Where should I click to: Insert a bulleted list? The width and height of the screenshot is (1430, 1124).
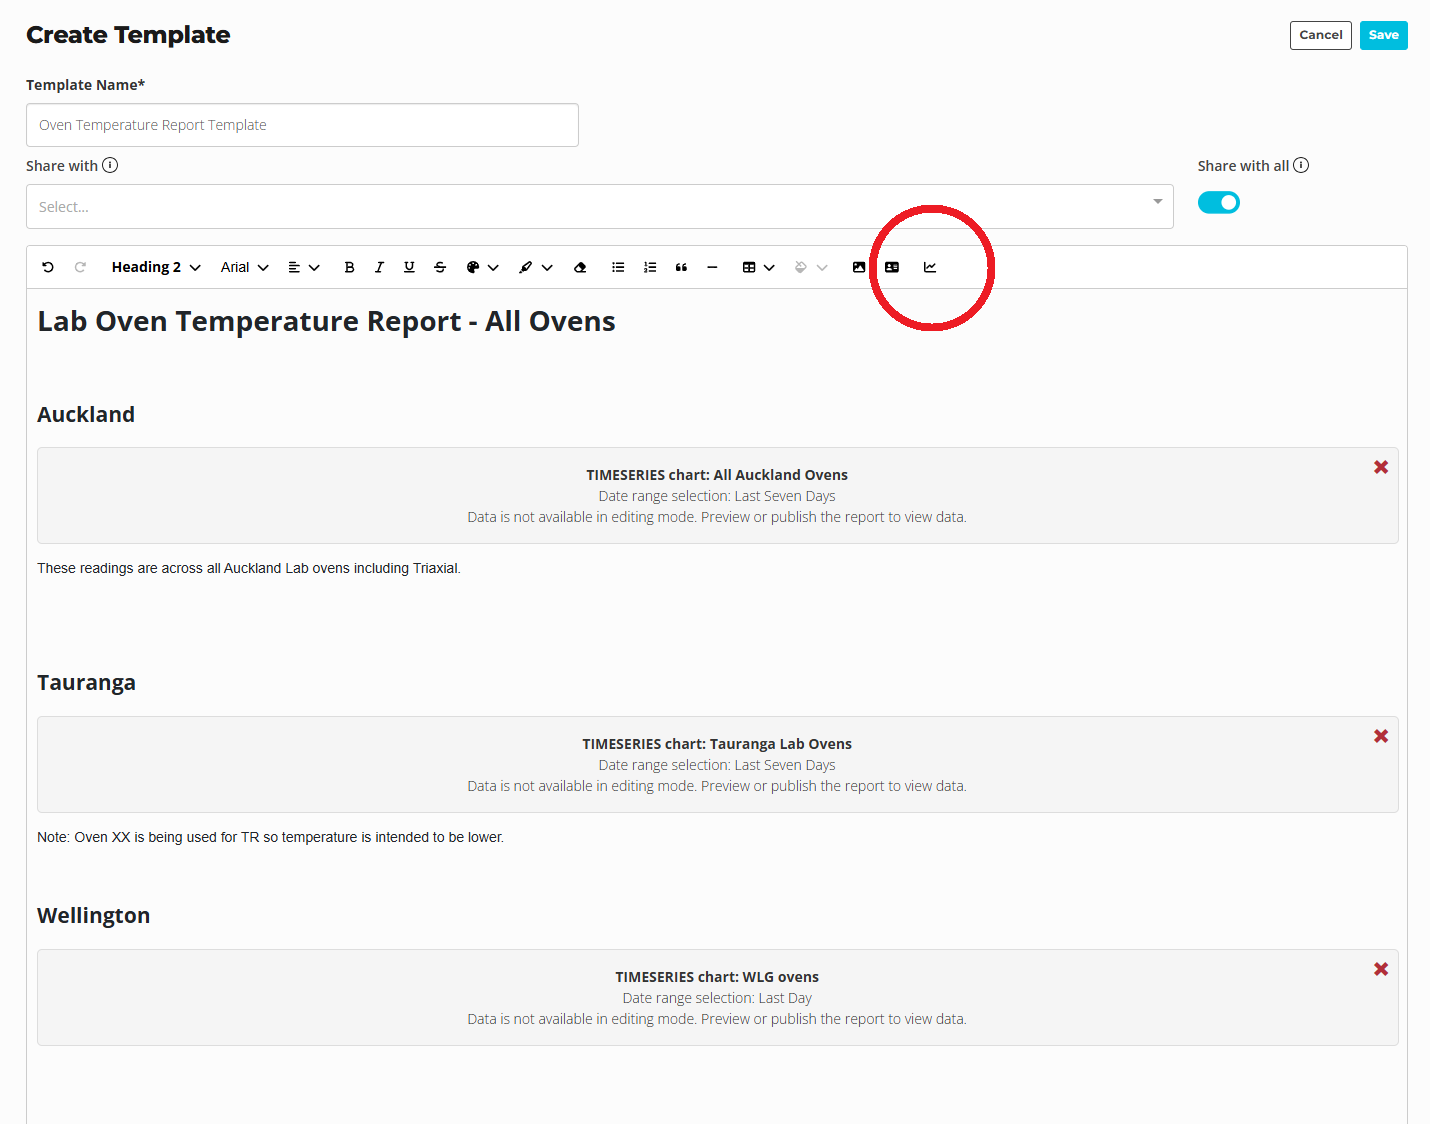tap(618, 267)
